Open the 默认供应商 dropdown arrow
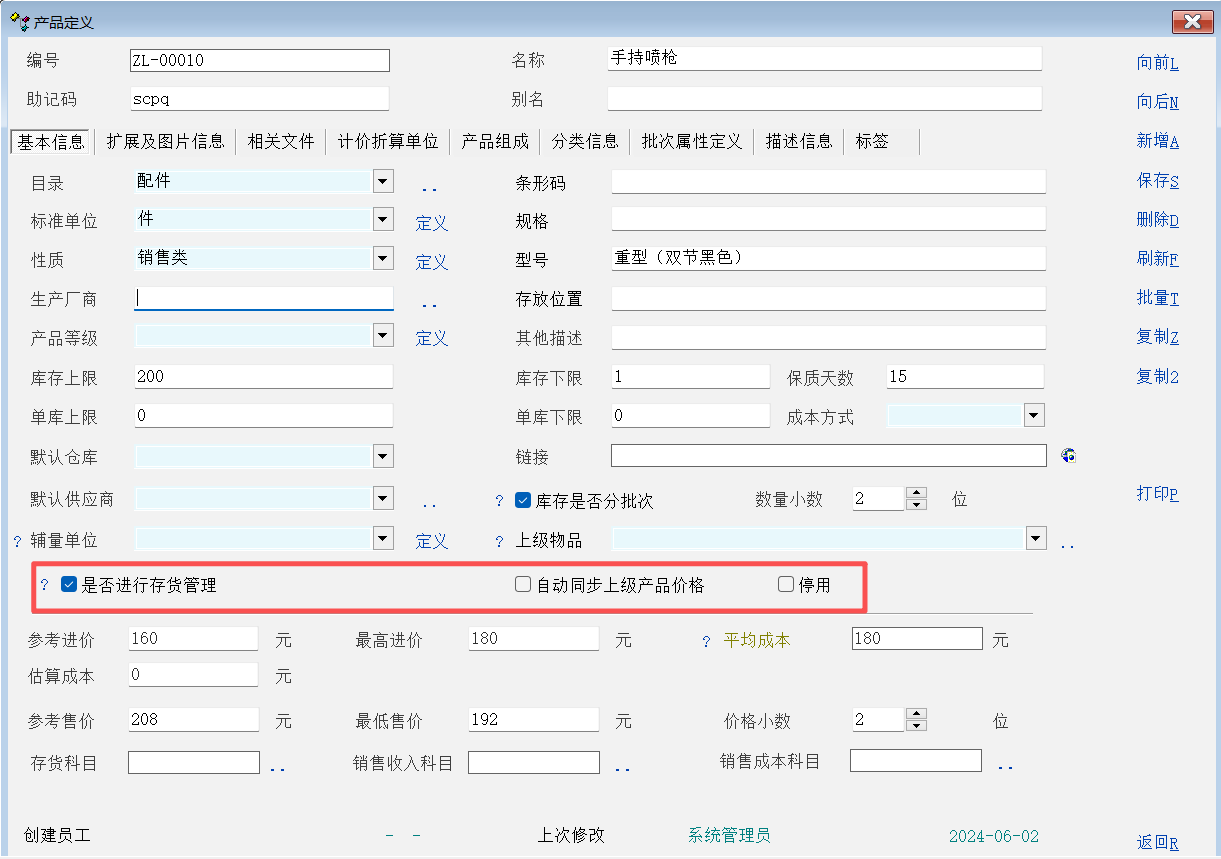 (x=382, y=497)
